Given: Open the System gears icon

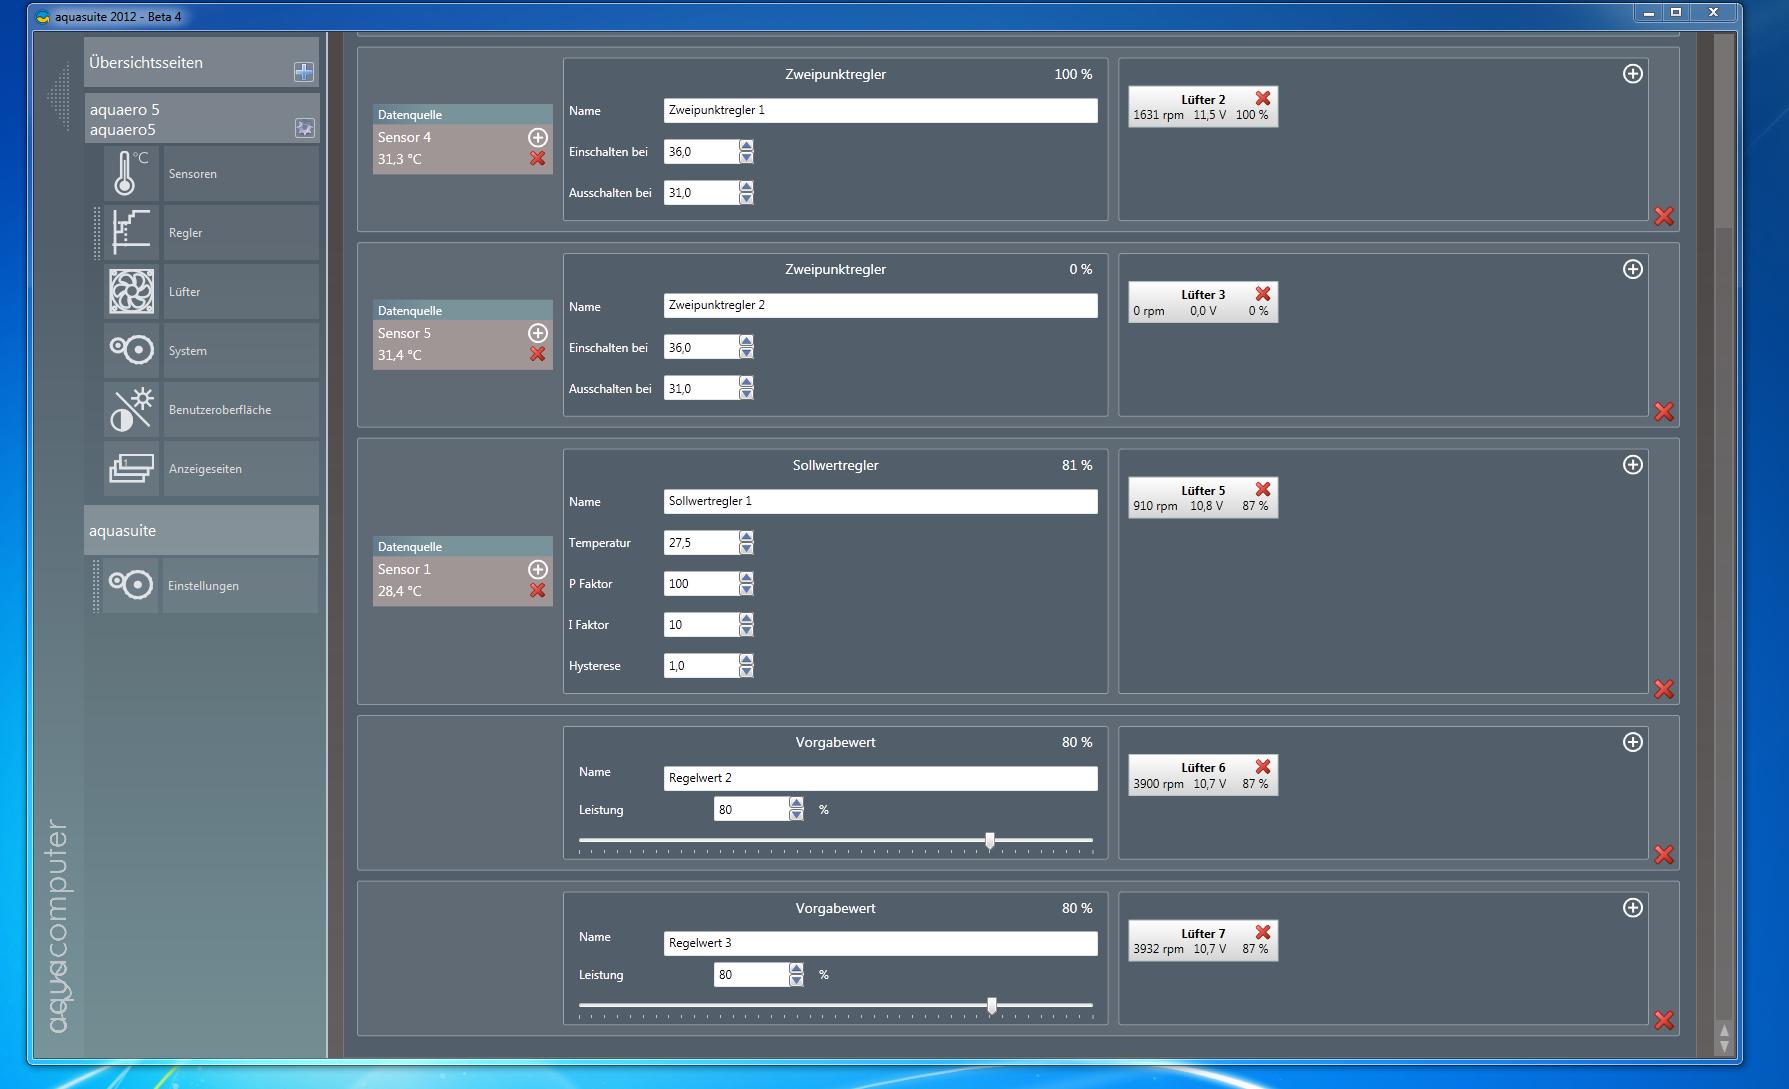Looking at the screenshot, I should point(131,350).
